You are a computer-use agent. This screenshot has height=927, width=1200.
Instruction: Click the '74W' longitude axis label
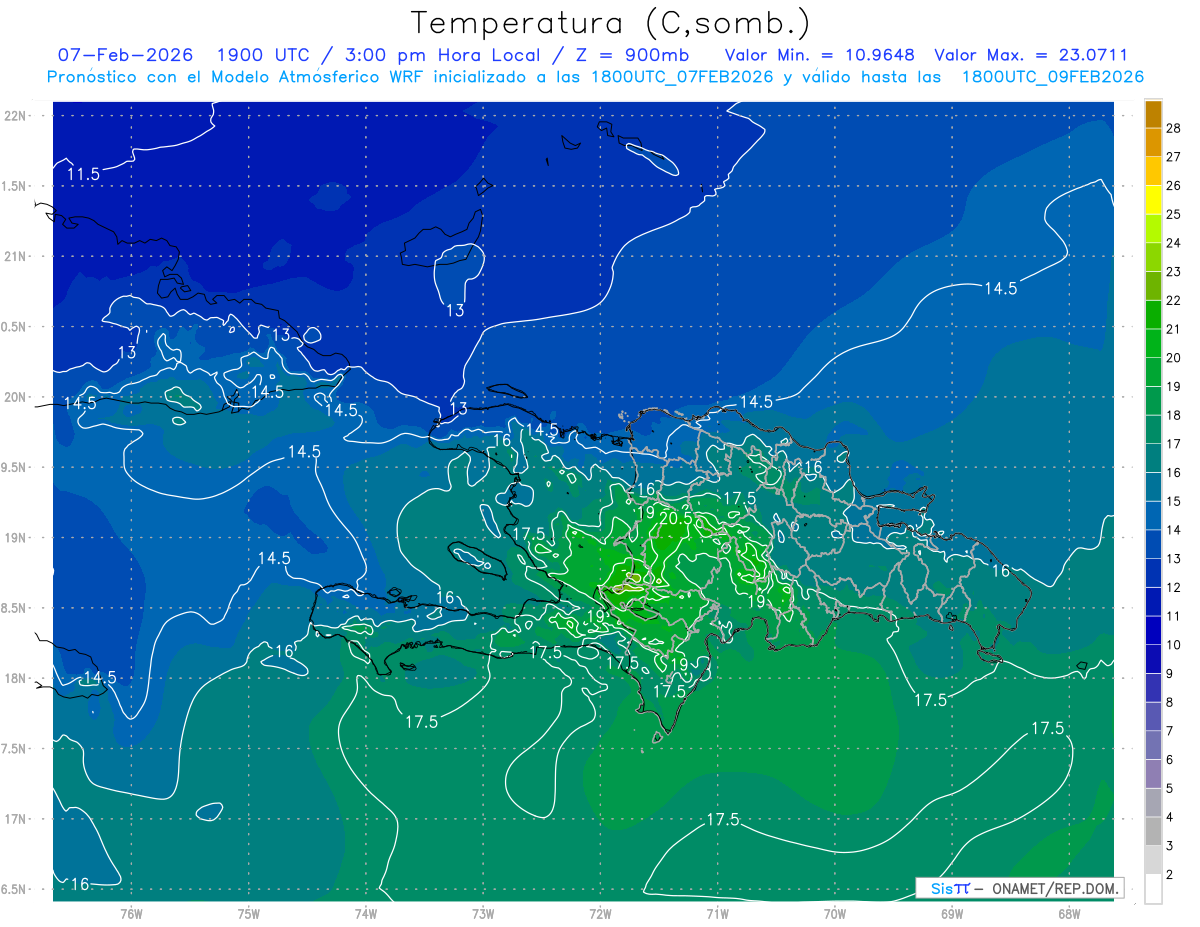pos(366,913)
